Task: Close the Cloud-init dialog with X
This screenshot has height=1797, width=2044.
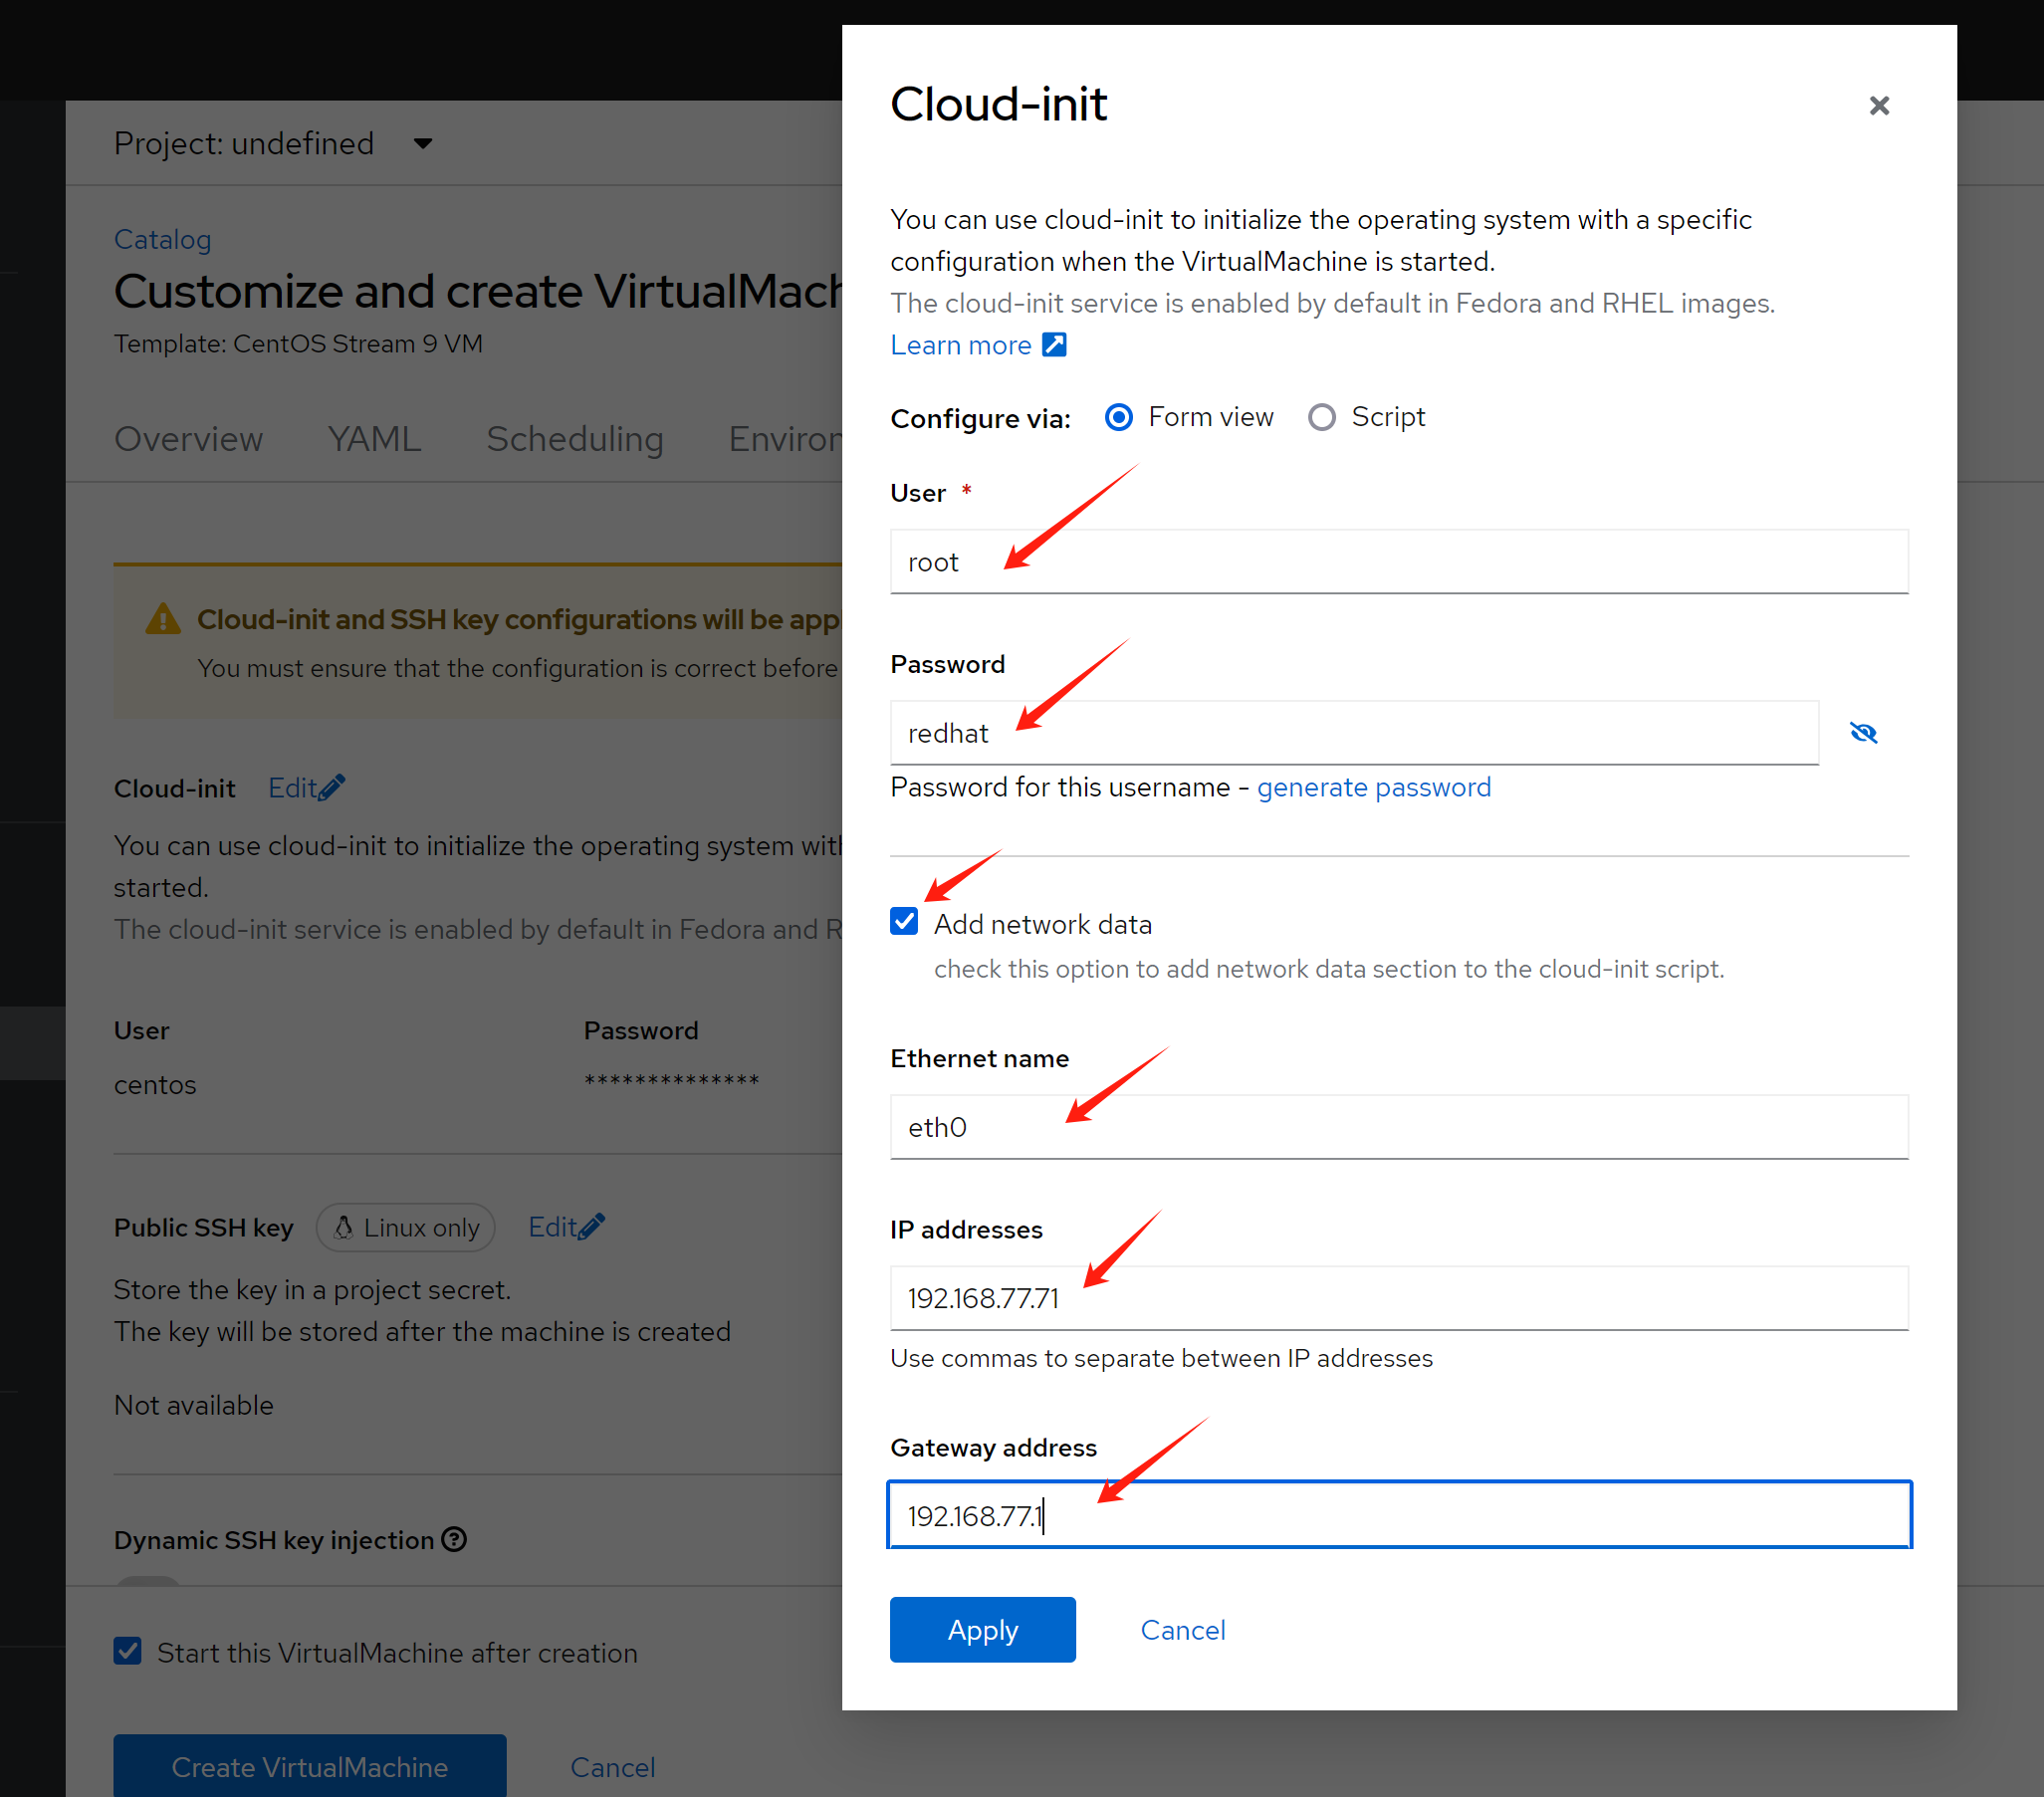Action: click(1878, 105)
